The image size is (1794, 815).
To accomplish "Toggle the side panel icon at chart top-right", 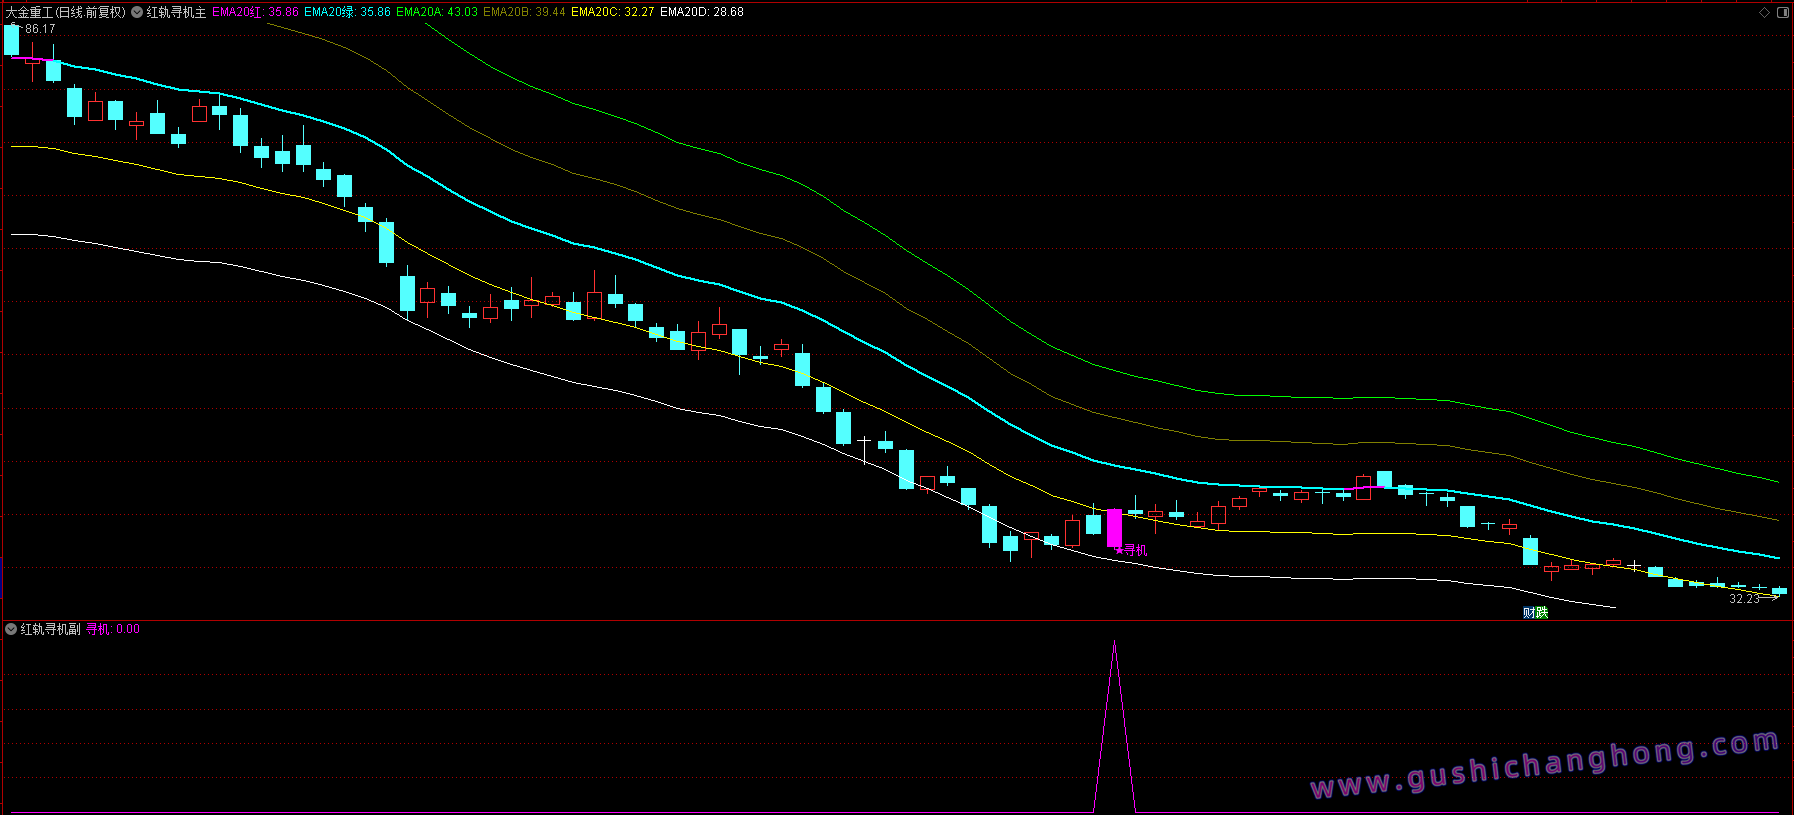I will point(1782,12).
